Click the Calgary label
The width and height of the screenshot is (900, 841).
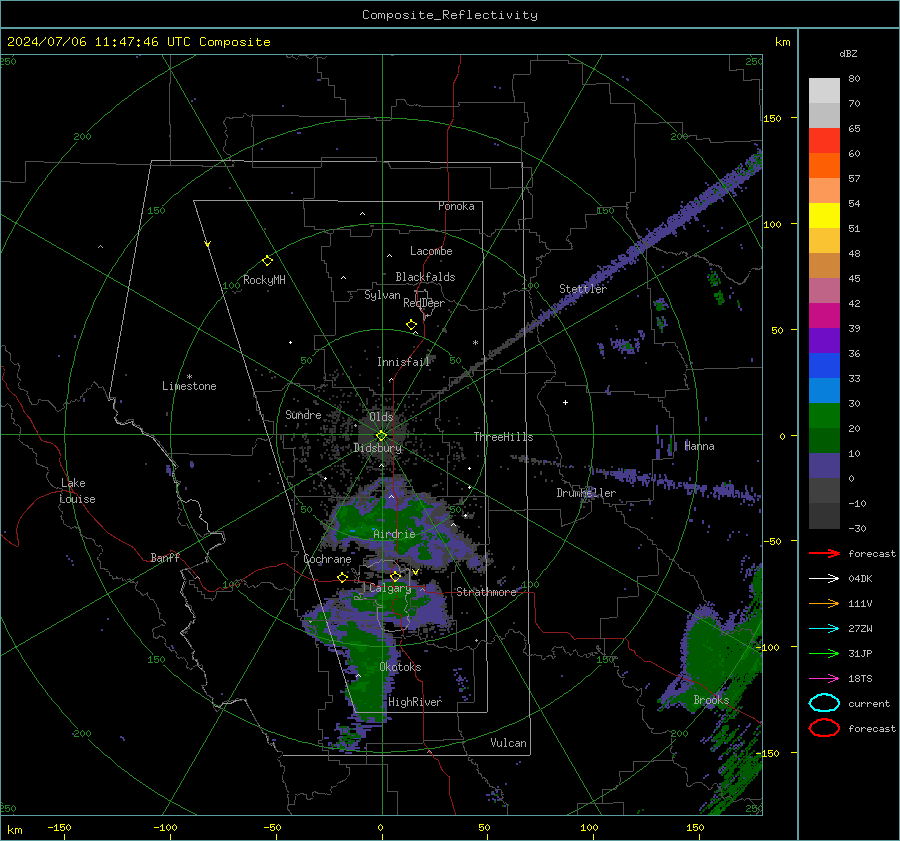[390, 588]
